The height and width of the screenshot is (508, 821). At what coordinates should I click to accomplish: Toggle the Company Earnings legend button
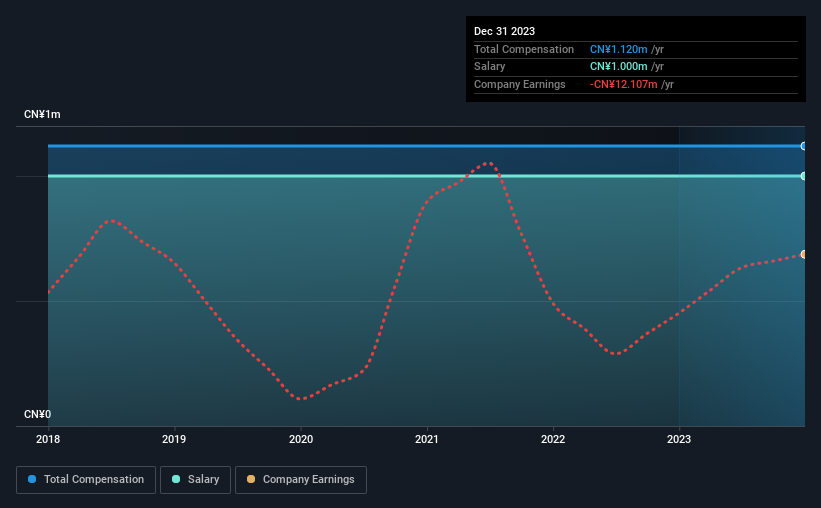[x=301, y=480]
